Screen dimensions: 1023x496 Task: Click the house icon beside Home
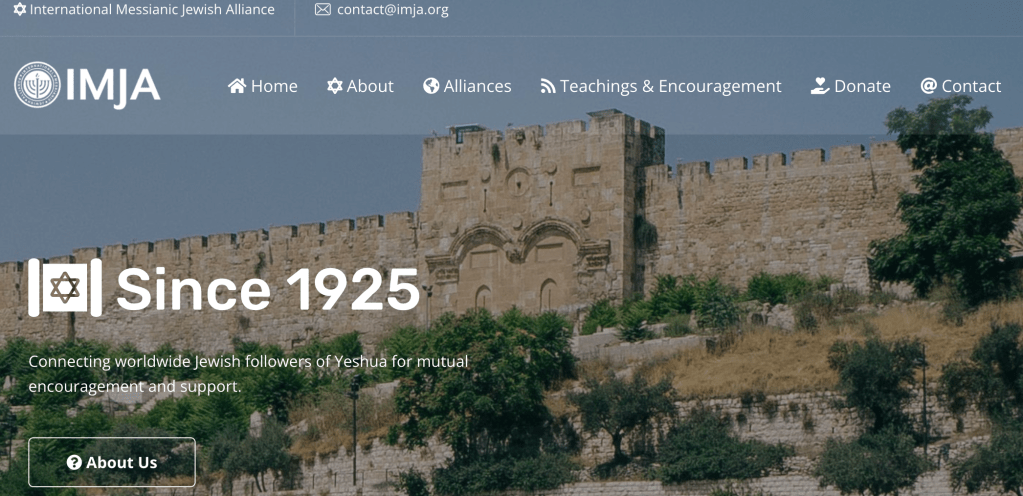coord(237,85)
